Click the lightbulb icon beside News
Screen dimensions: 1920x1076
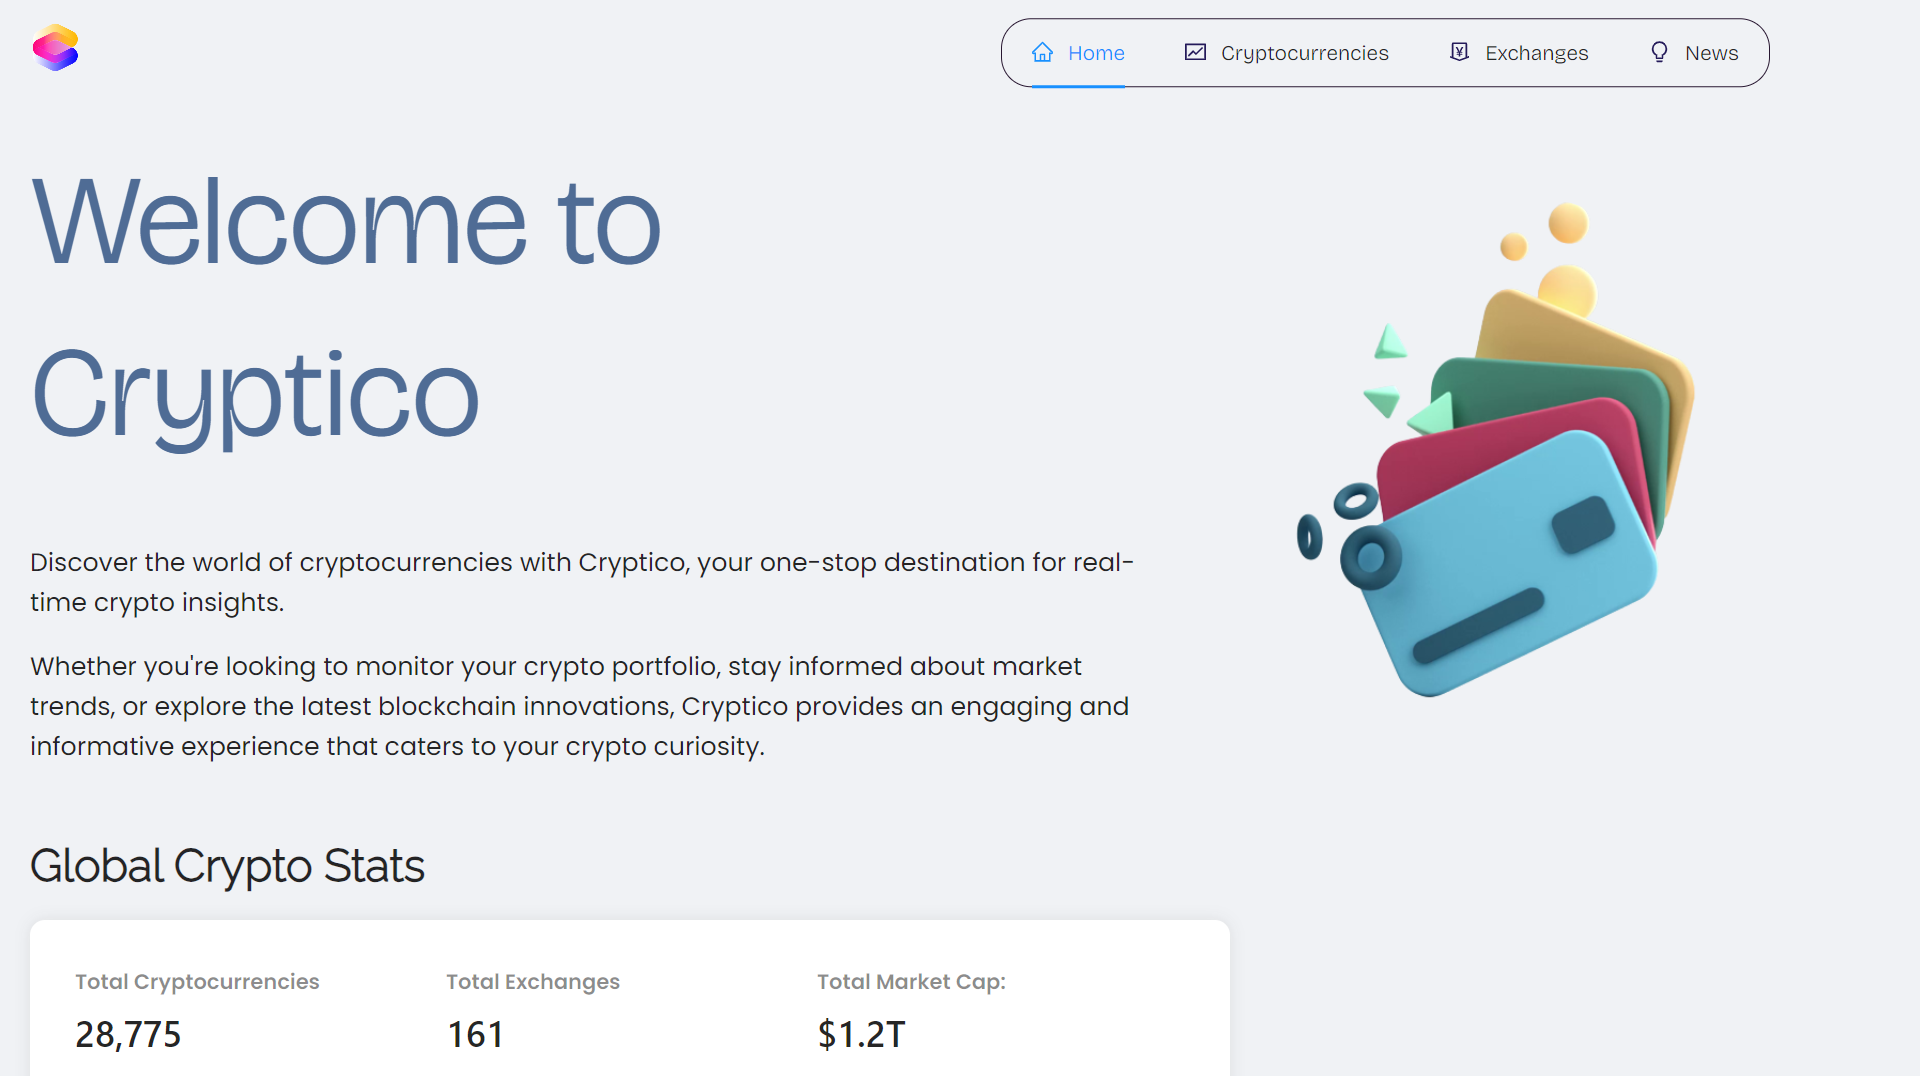[1659, 53]
